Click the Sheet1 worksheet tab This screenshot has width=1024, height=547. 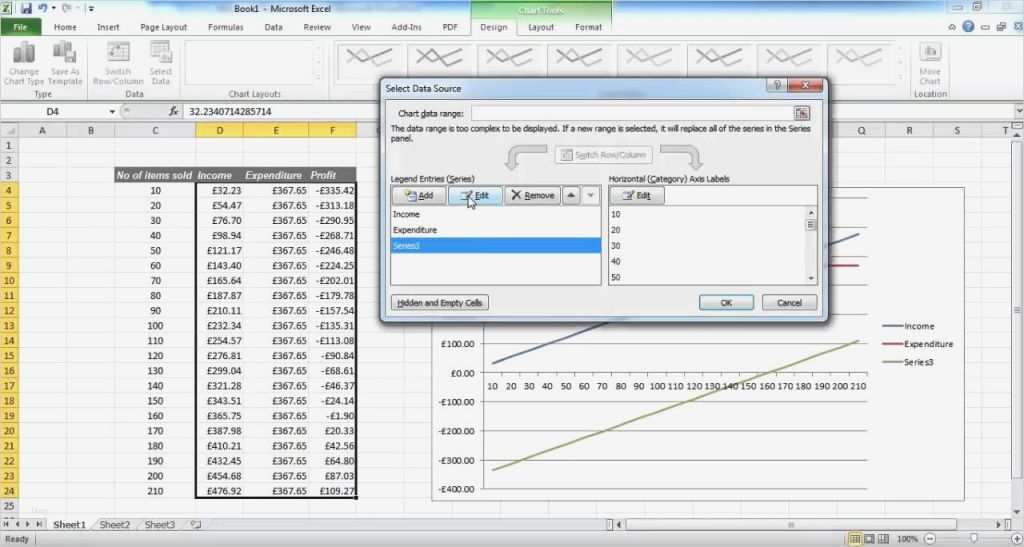pos(69,524)
